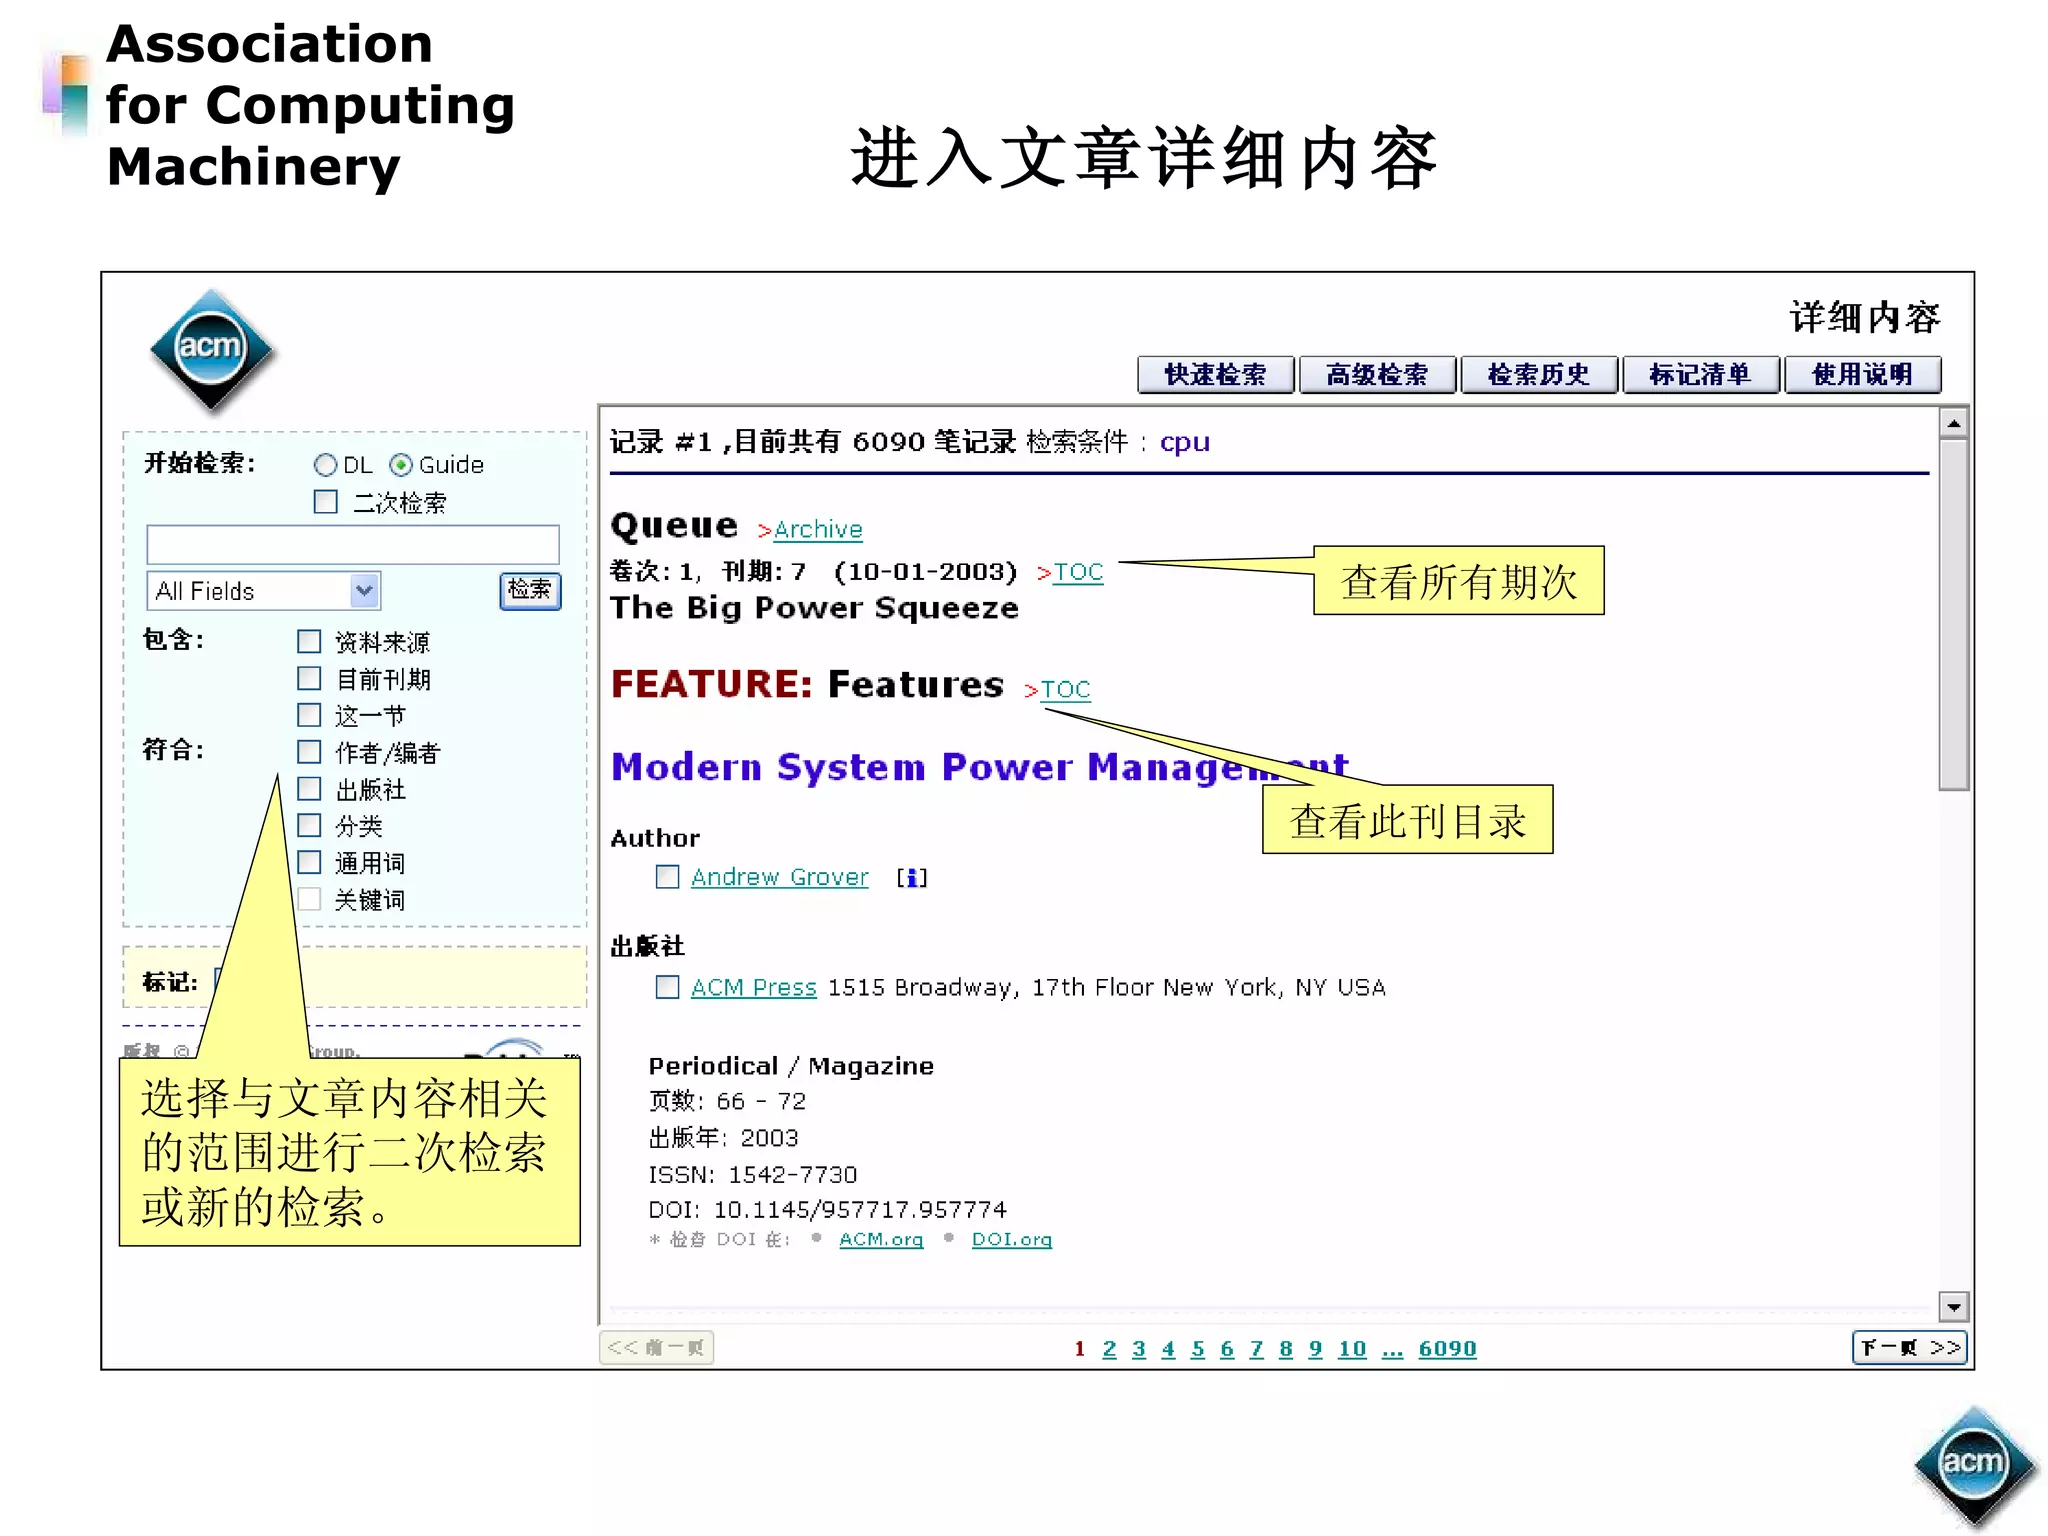
Task: Open the 检索历史 tab
Action: (x=1538, y=375)
